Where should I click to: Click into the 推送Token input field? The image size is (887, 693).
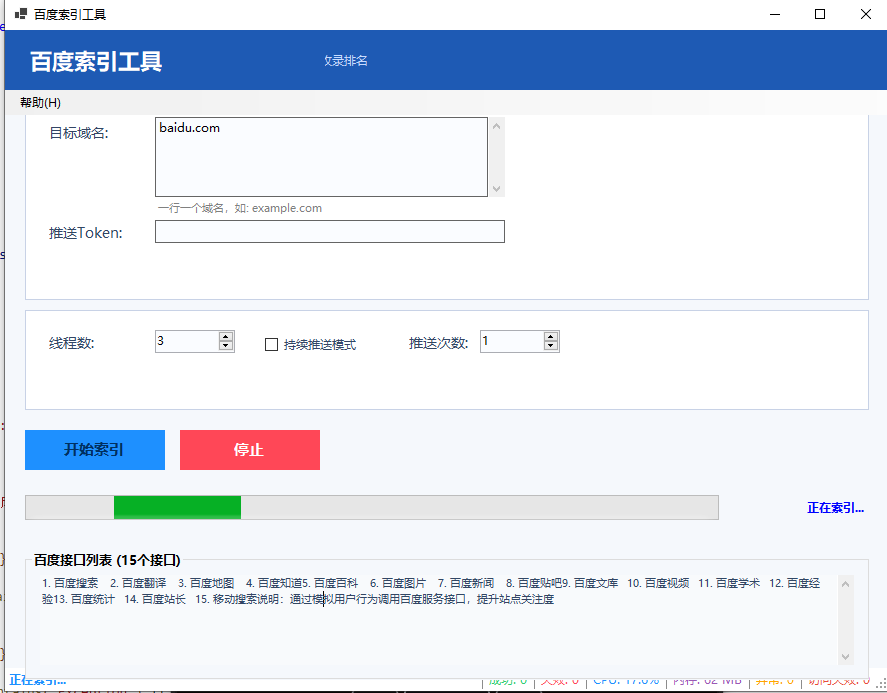click(330, 231)
